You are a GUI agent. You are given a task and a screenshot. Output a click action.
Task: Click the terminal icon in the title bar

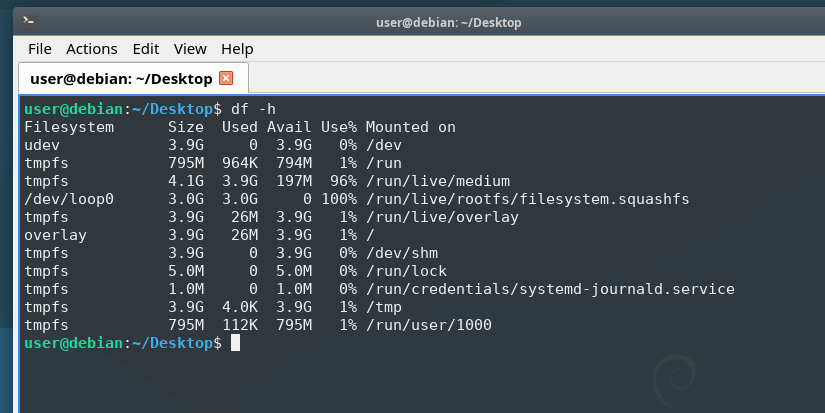pyautogui.click(x=30, y=21)
